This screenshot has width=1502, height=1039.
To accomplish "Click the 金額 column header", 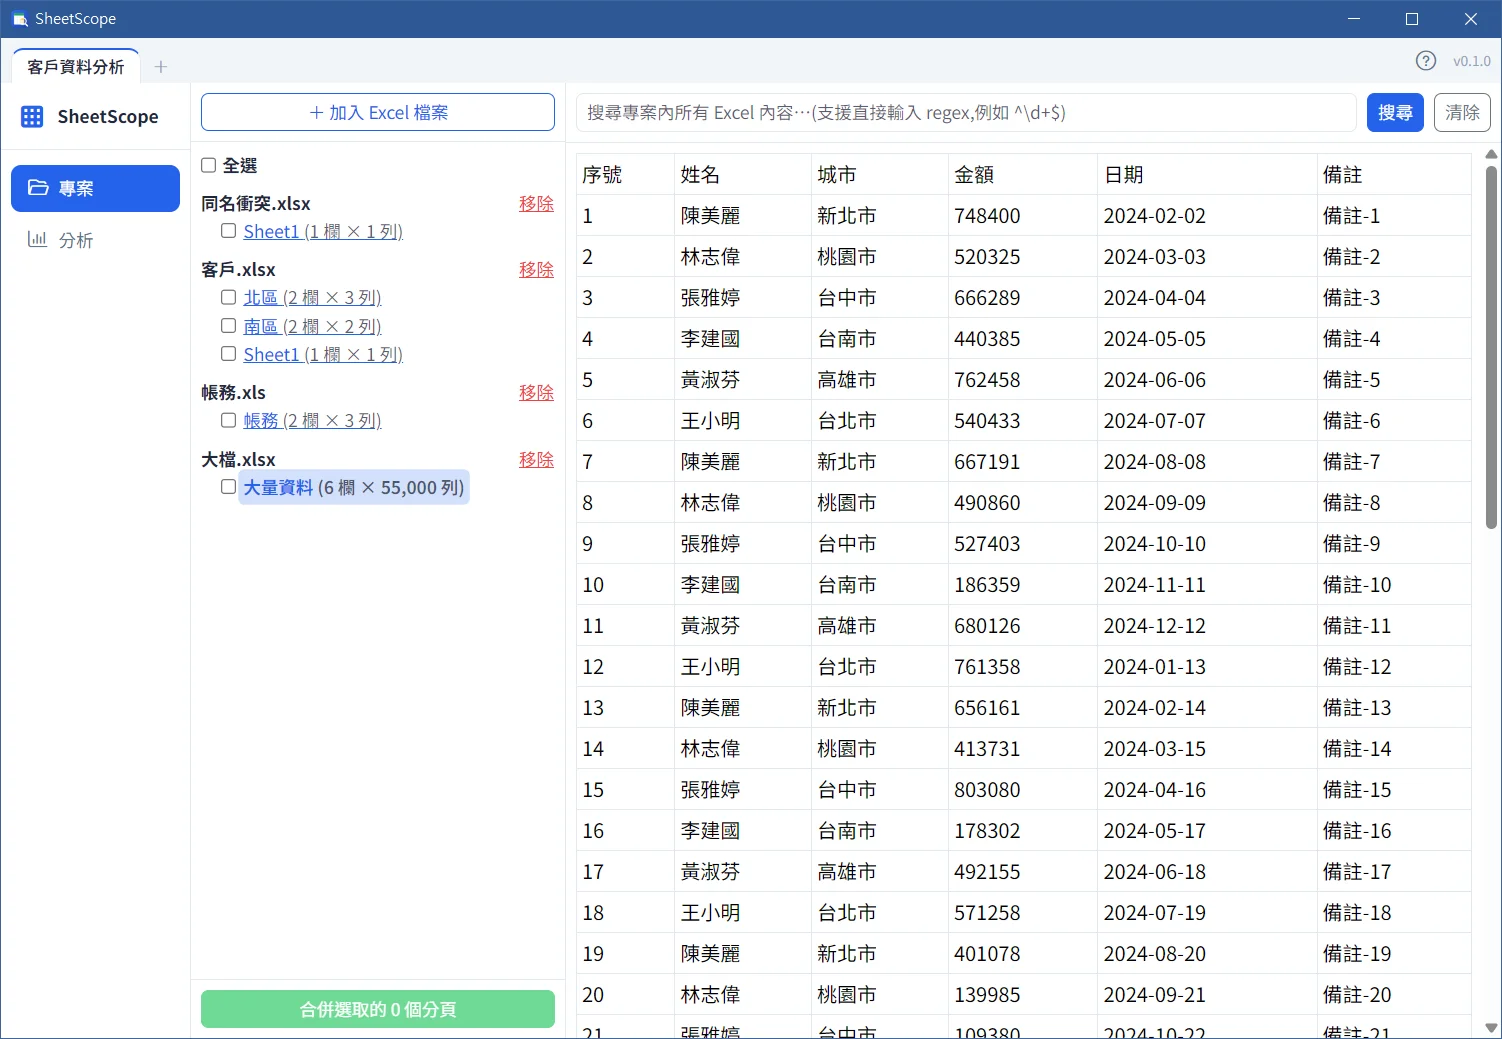I will click(x=1022, y=174).
